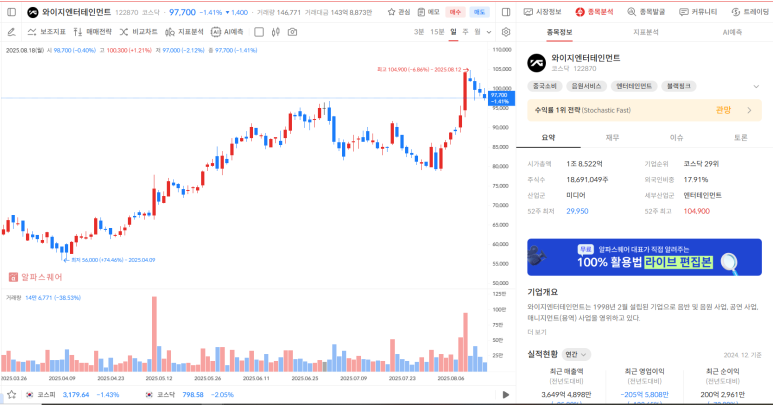The height and width of the screenshot is (405, 773).
Task: Select the 재무 financials tab
Action: point(612,137)
